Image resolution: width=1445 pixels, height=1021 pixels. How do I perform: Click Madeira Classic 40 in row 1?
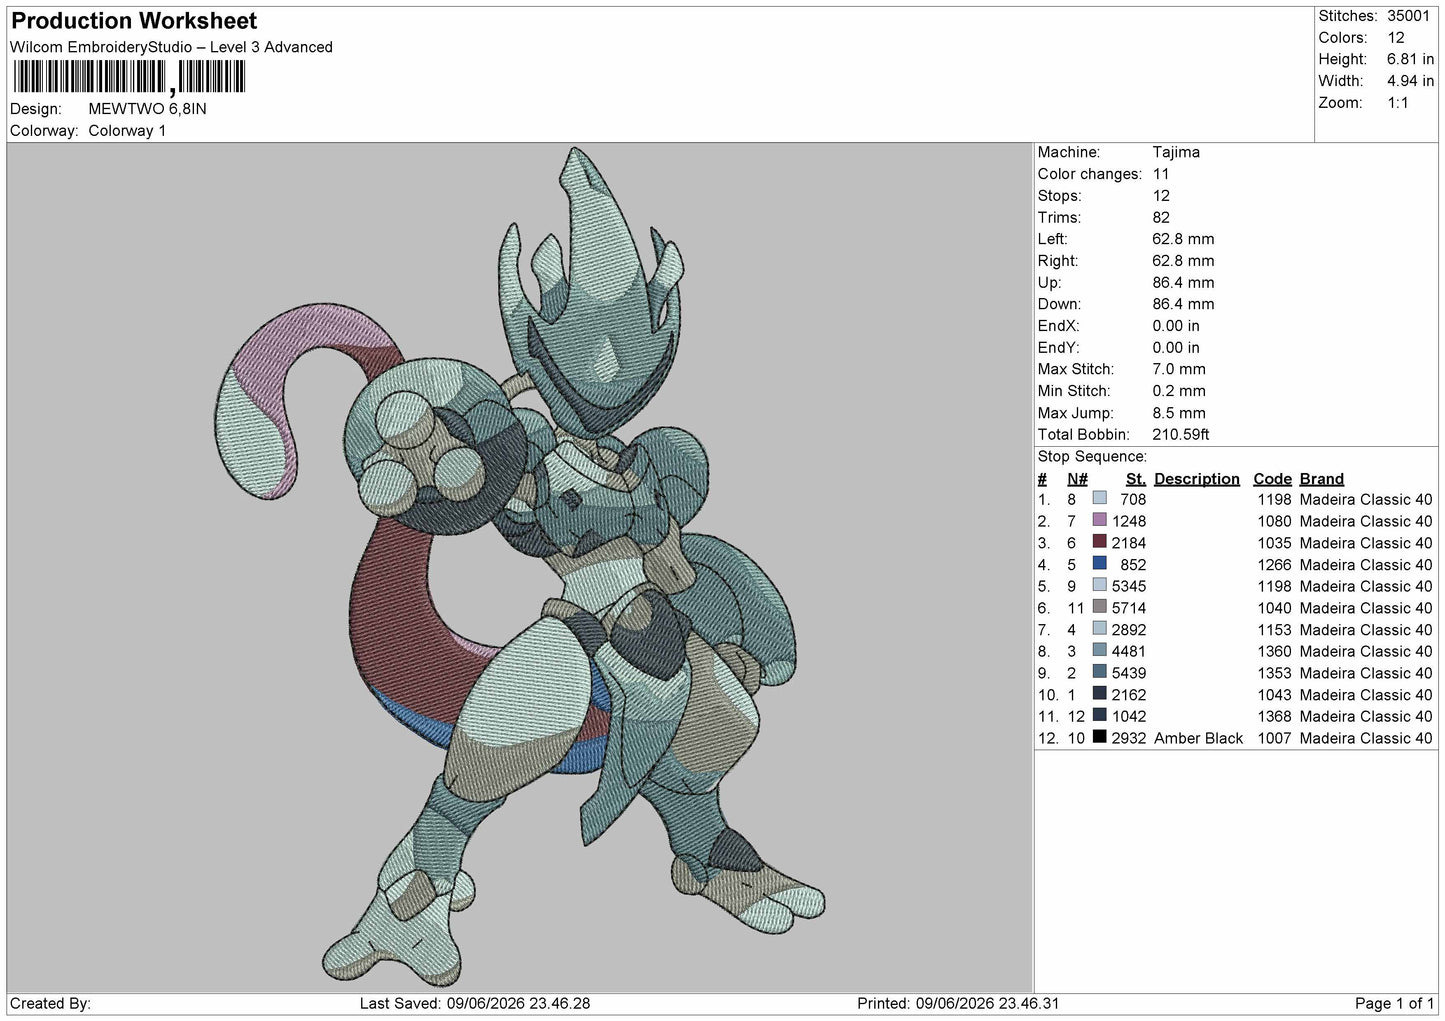1366,500
